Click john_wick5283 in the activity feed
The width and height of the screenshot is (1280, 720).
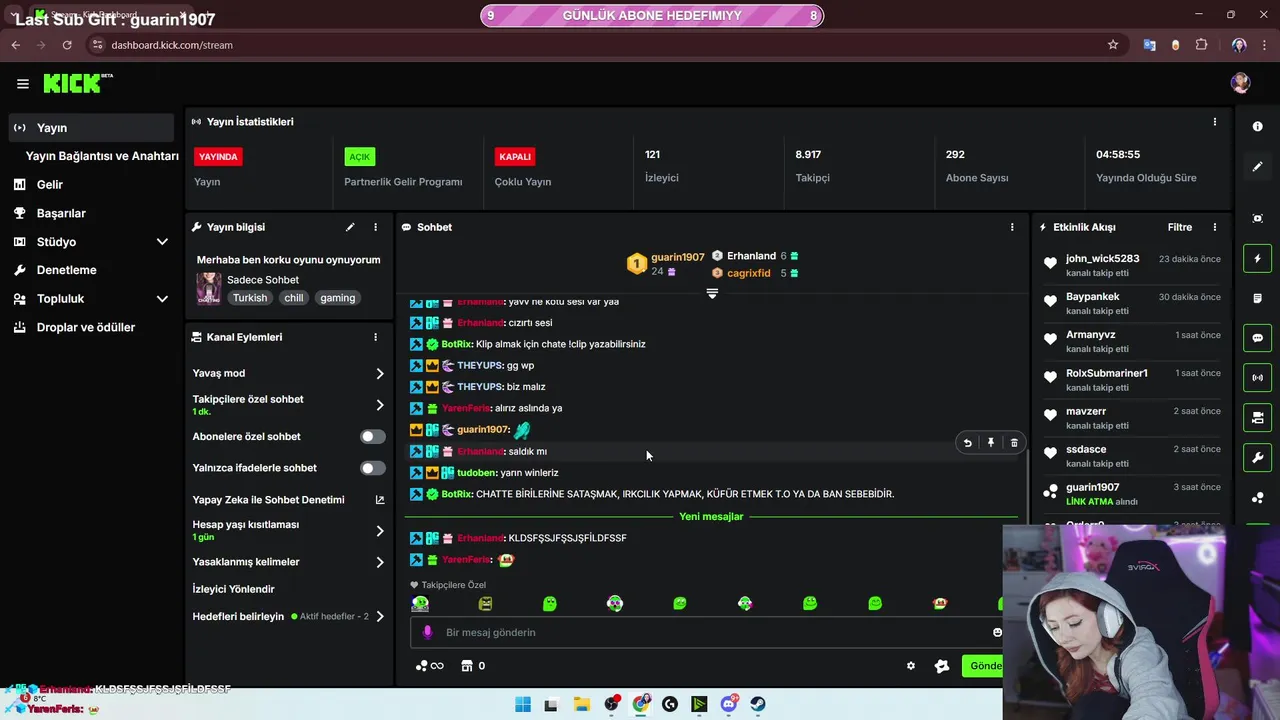click(x=1102, y=259)
